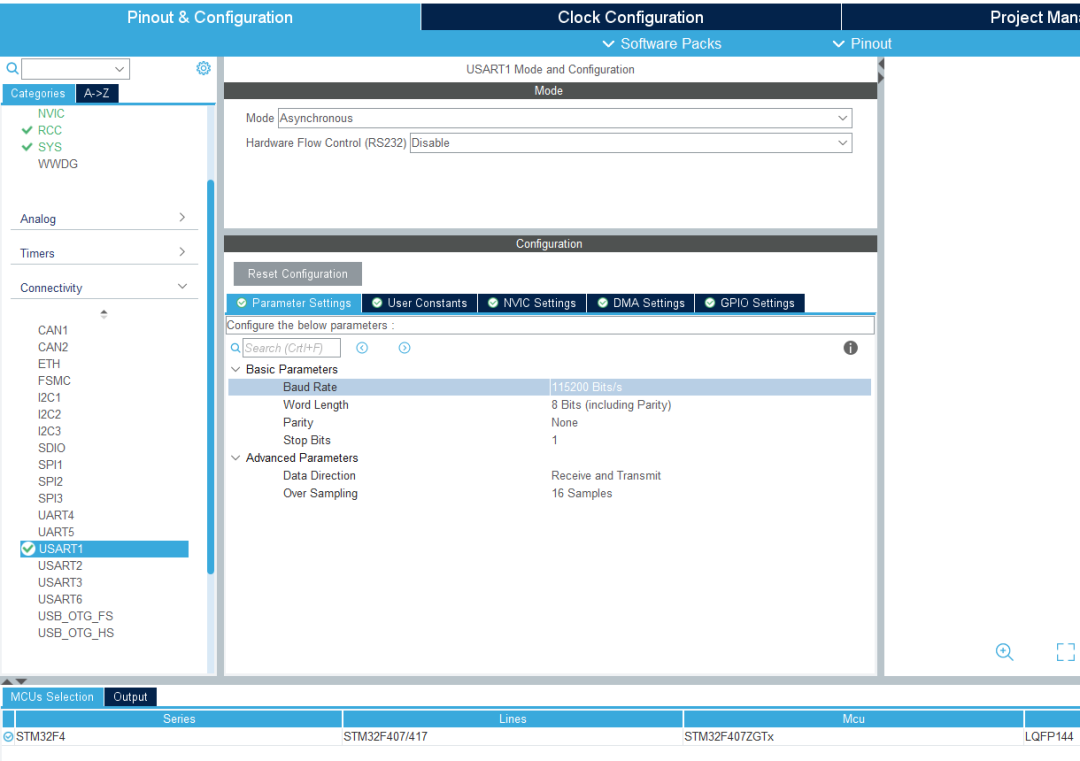
Task: Click the green check icon beside RCC
Action: point(27,130)
